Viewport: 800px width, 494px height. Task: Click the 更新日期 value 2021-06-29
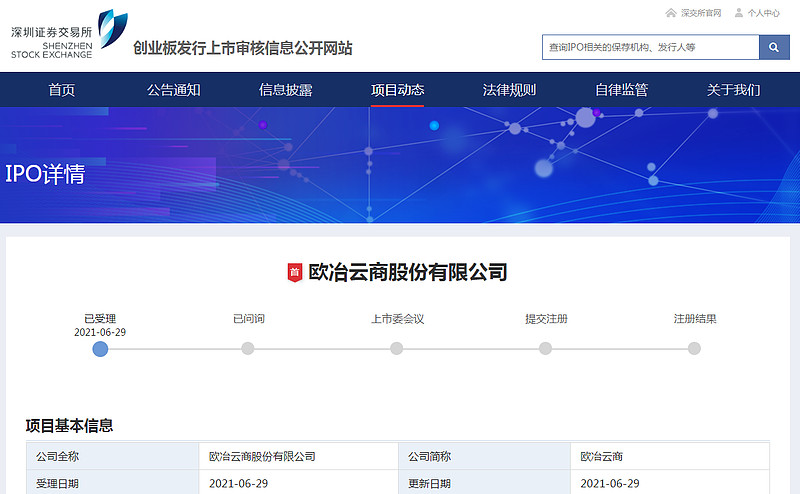tap(610, 483)
